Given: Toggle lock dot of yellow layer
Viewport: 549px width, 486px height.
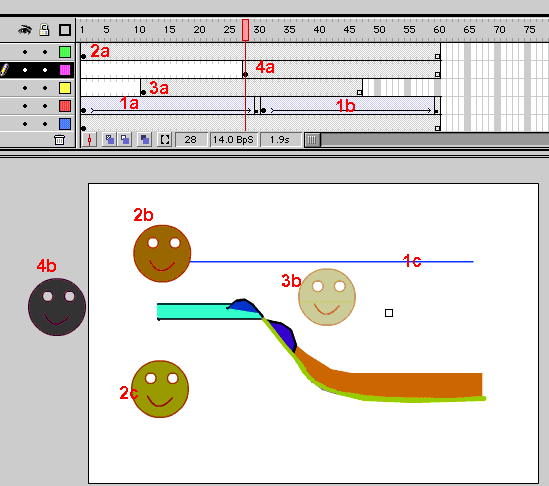Looking at the screenshot, I should [45, 88].
